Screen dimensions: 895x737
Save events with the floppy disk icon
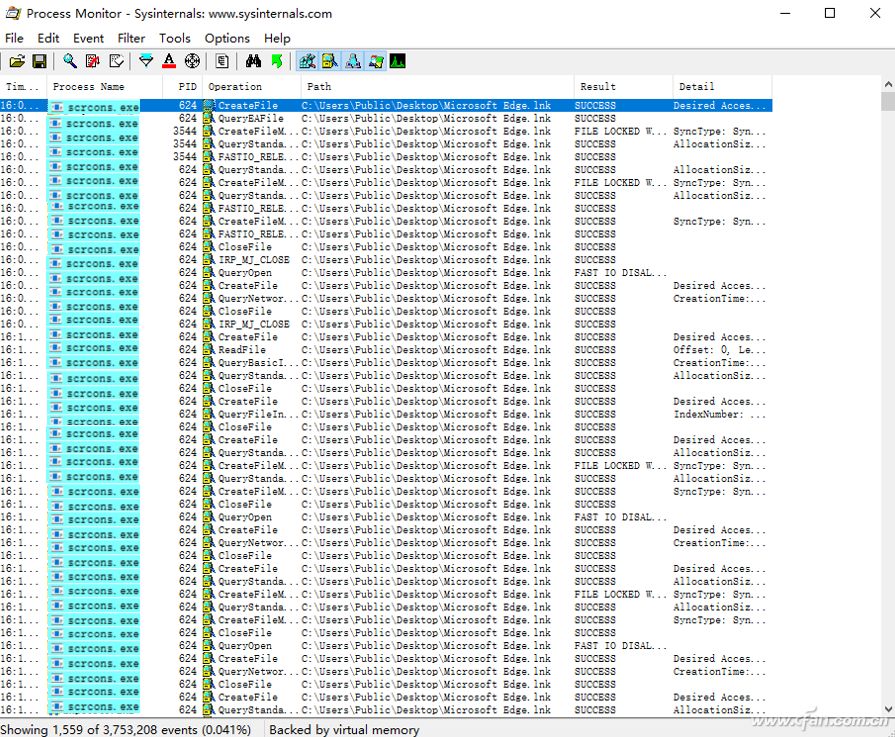39,61
